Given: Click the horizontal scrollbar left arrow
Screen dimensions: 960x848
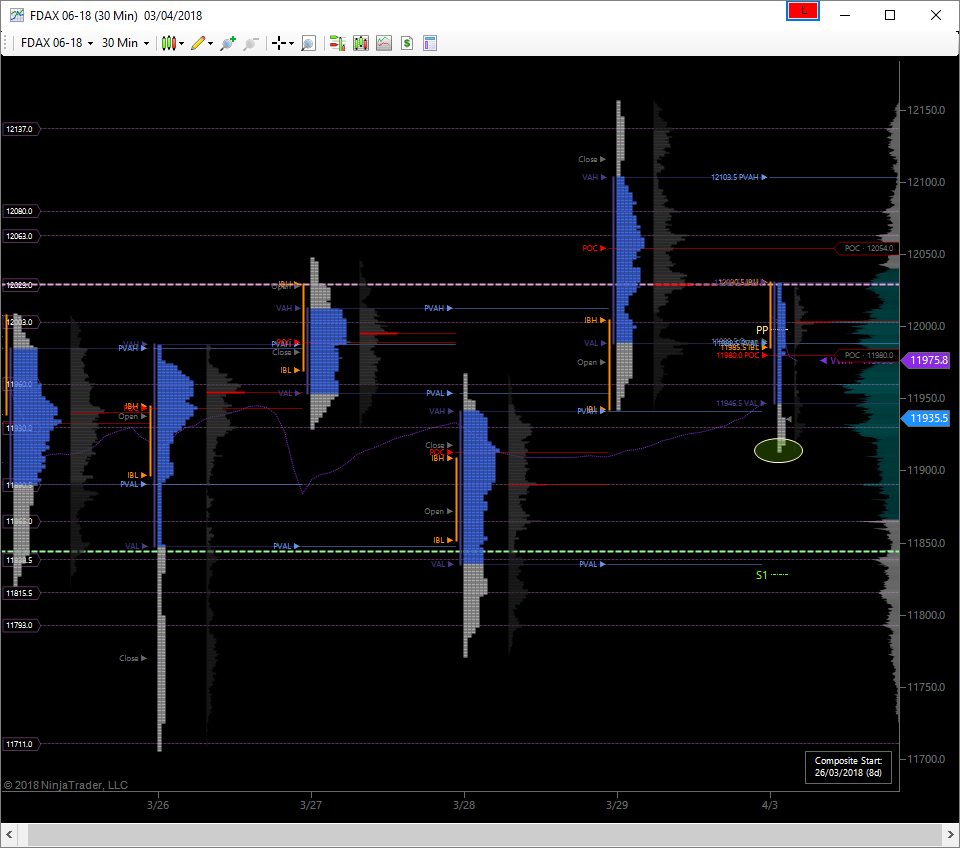Looking at the screenshot, I should pyautogui.click(x=9, y=835).
